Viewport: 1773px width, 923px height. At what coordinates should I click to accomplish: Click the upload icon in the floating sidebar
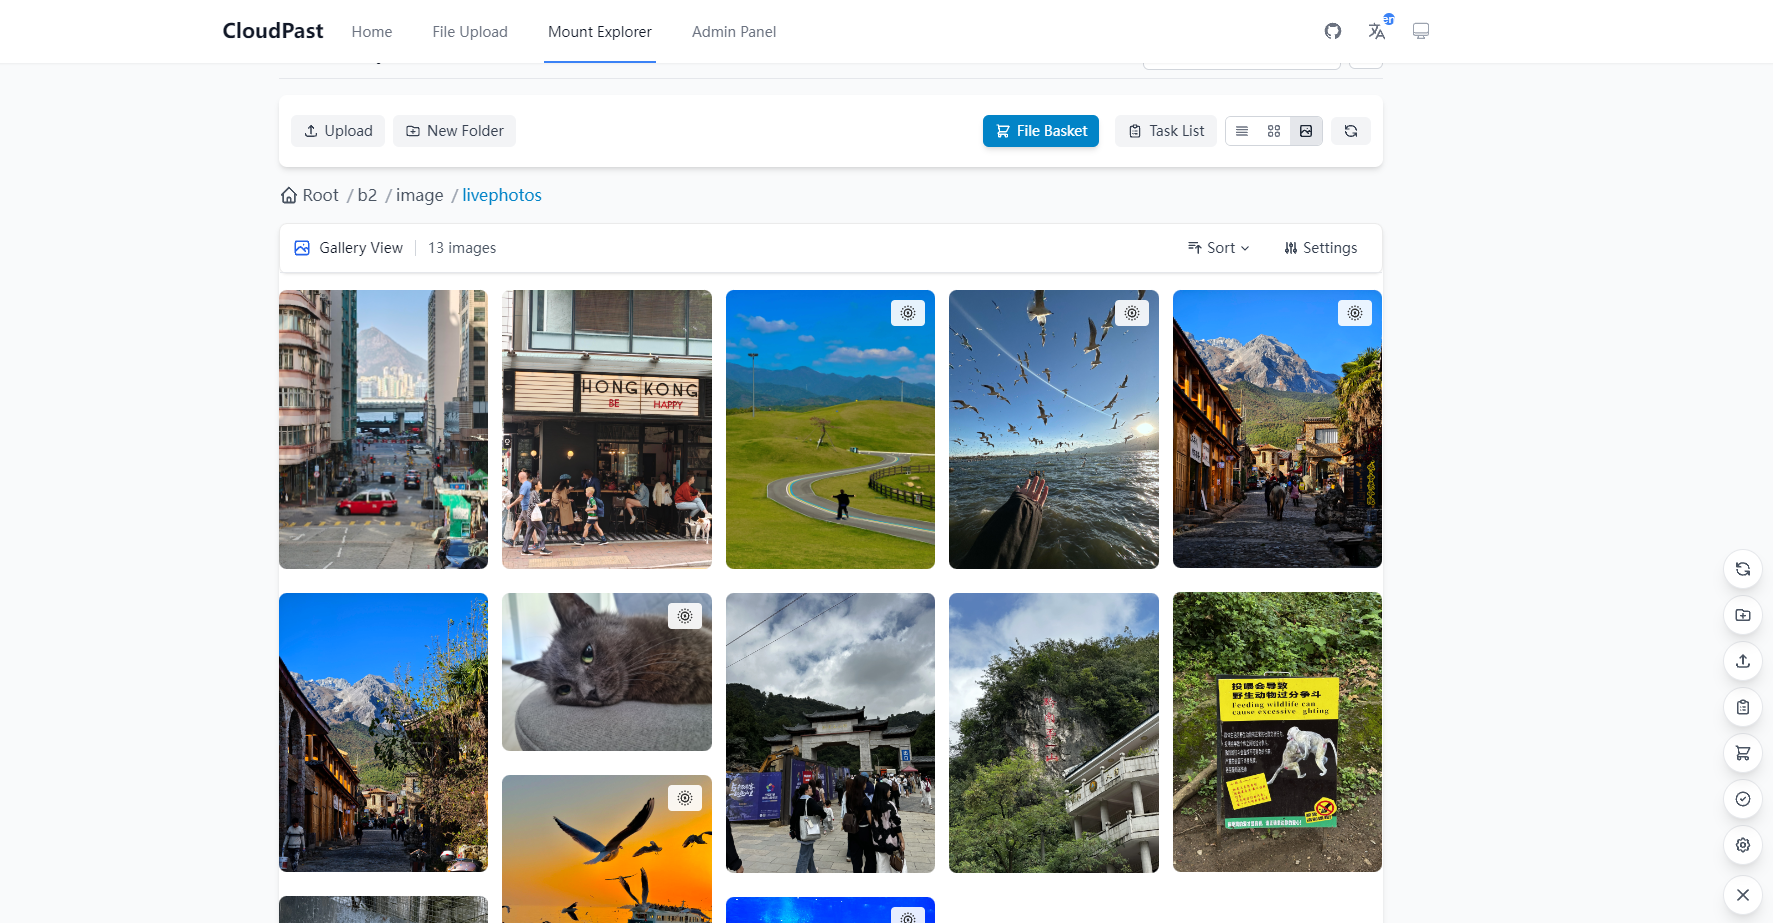1742,661
